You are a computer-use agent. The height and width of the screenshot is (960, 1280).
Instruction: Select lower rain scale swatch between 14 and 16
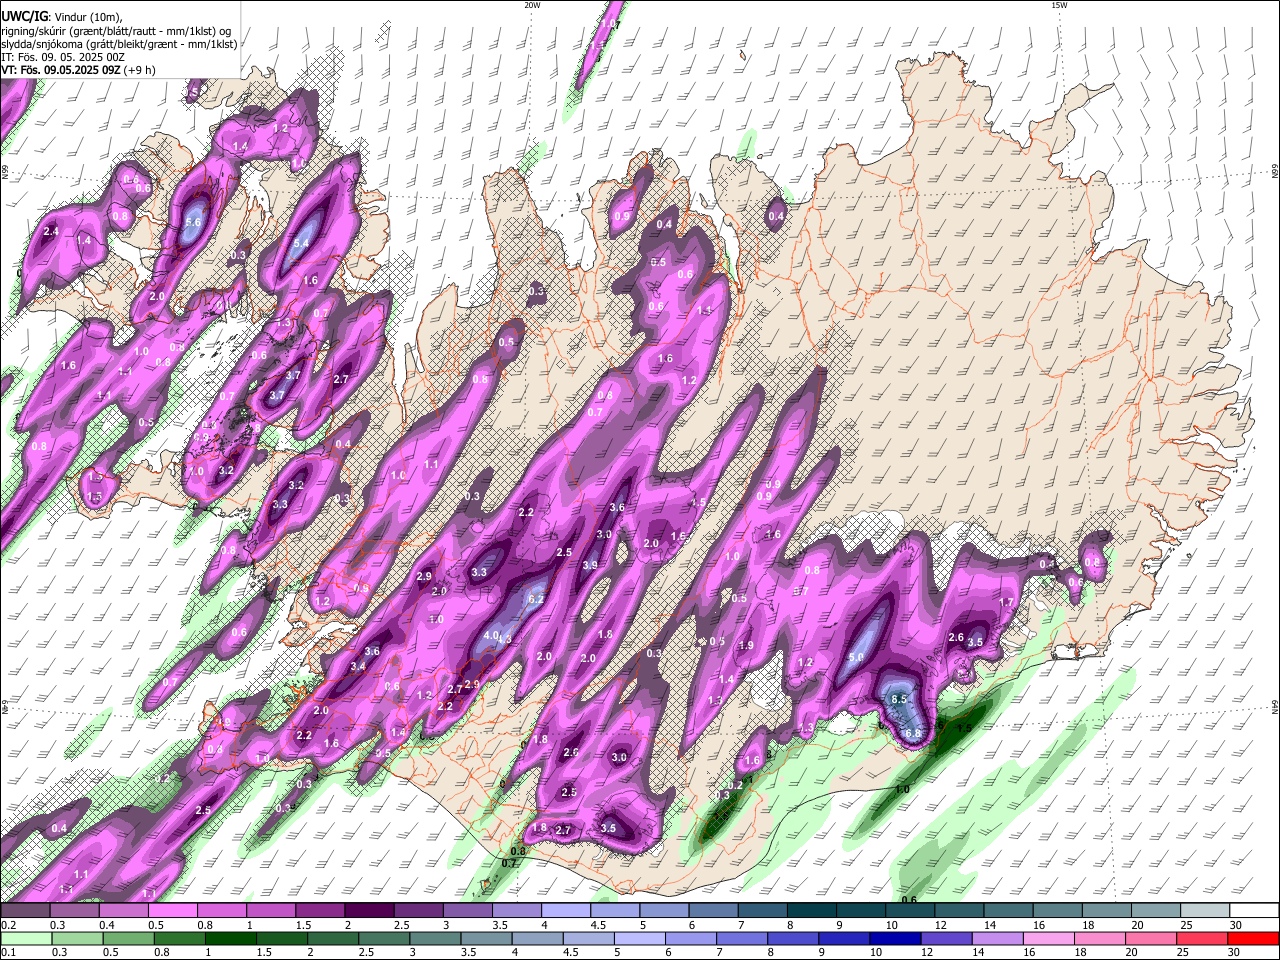(998, 939)
